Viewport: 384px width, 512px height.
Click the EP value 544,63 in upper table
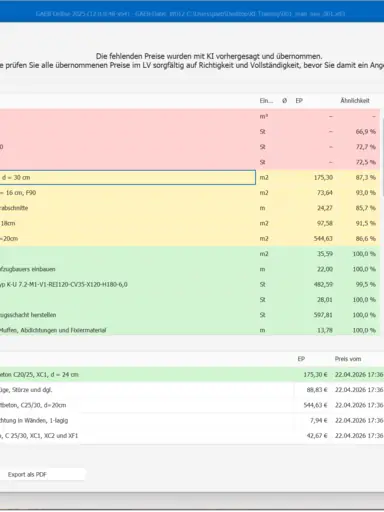coord(323,239)
